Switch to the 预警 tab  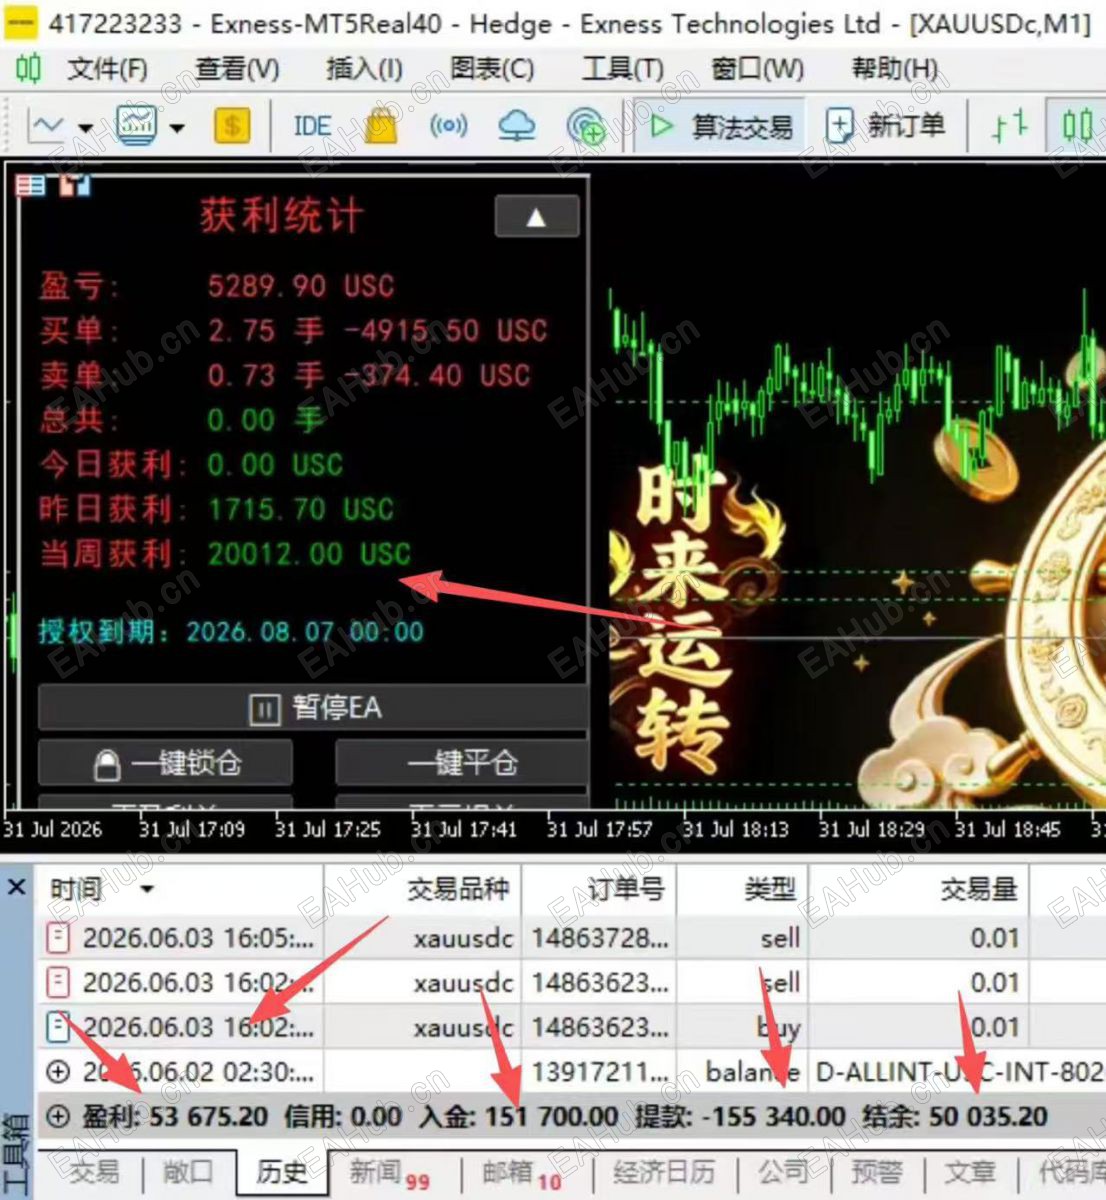tap(877, 1172)
